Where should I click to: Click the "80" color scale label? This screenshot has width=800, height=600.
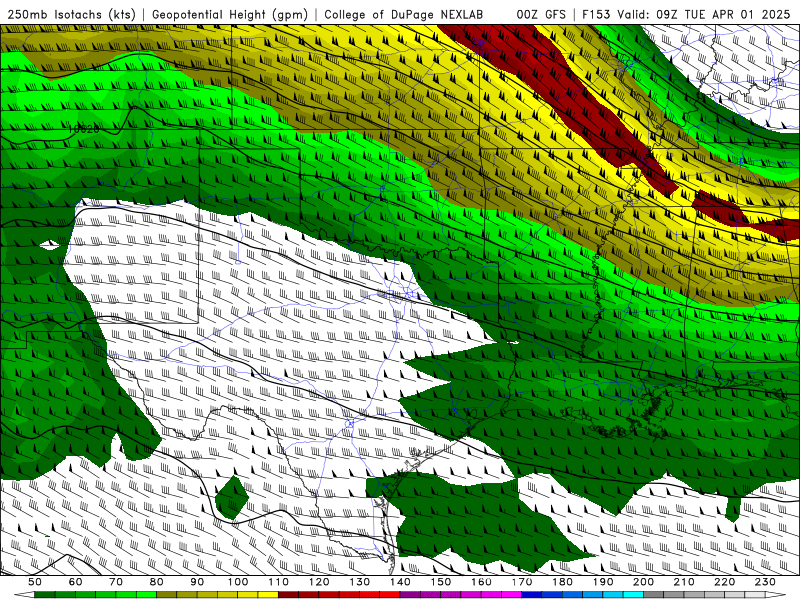[157, 582]
